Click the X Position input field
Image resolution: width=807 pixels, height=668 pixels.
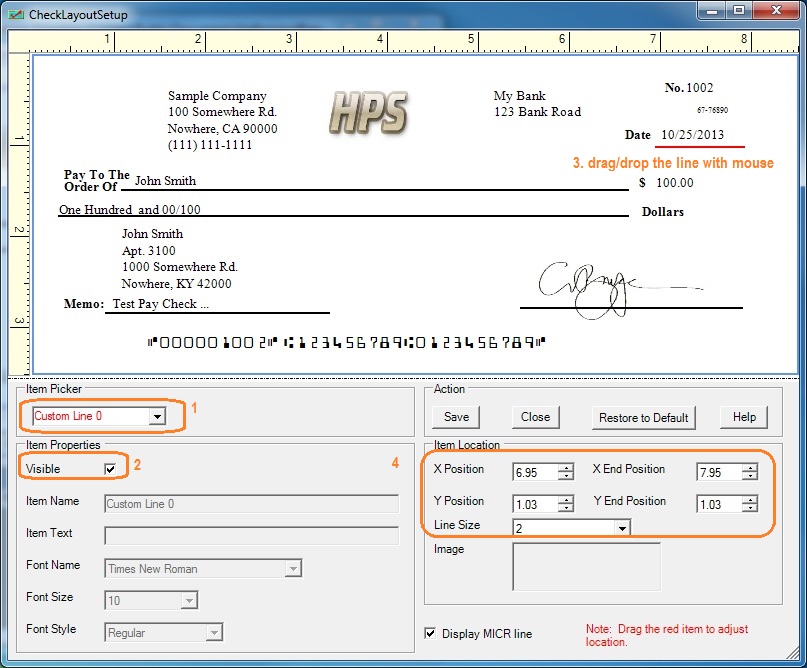coord(534,472)
